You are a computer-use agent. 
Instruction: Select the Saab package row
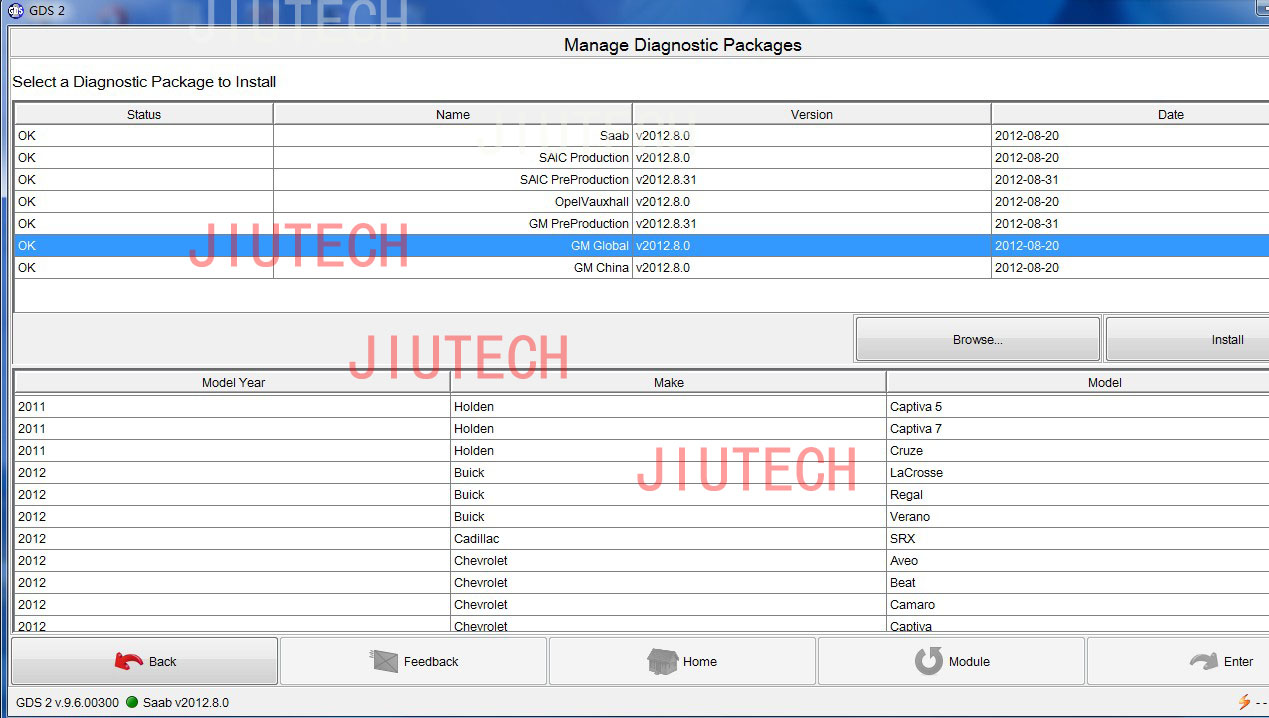point(641,135)
